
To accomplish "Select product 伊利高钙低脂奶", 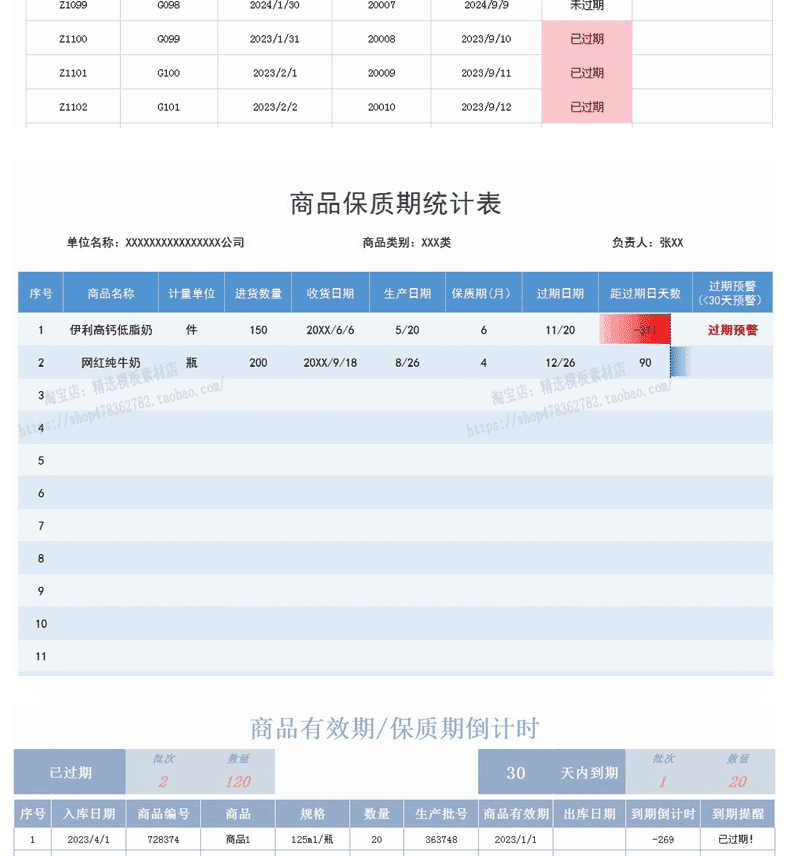I will click(111, 330).
